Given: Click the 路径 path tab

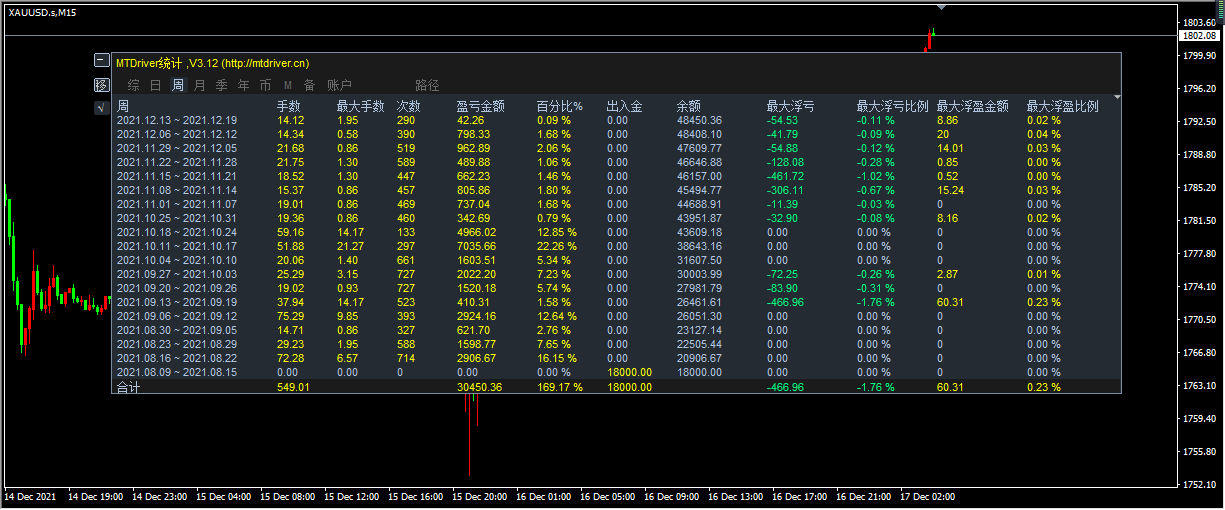Looking at the screenshot, I should point(428,85).
